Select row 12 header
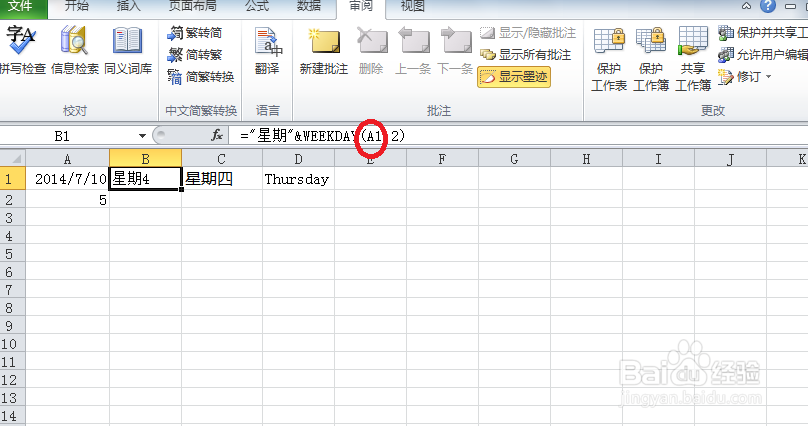Viewport: 808px width, 426px height. point(13,380)
